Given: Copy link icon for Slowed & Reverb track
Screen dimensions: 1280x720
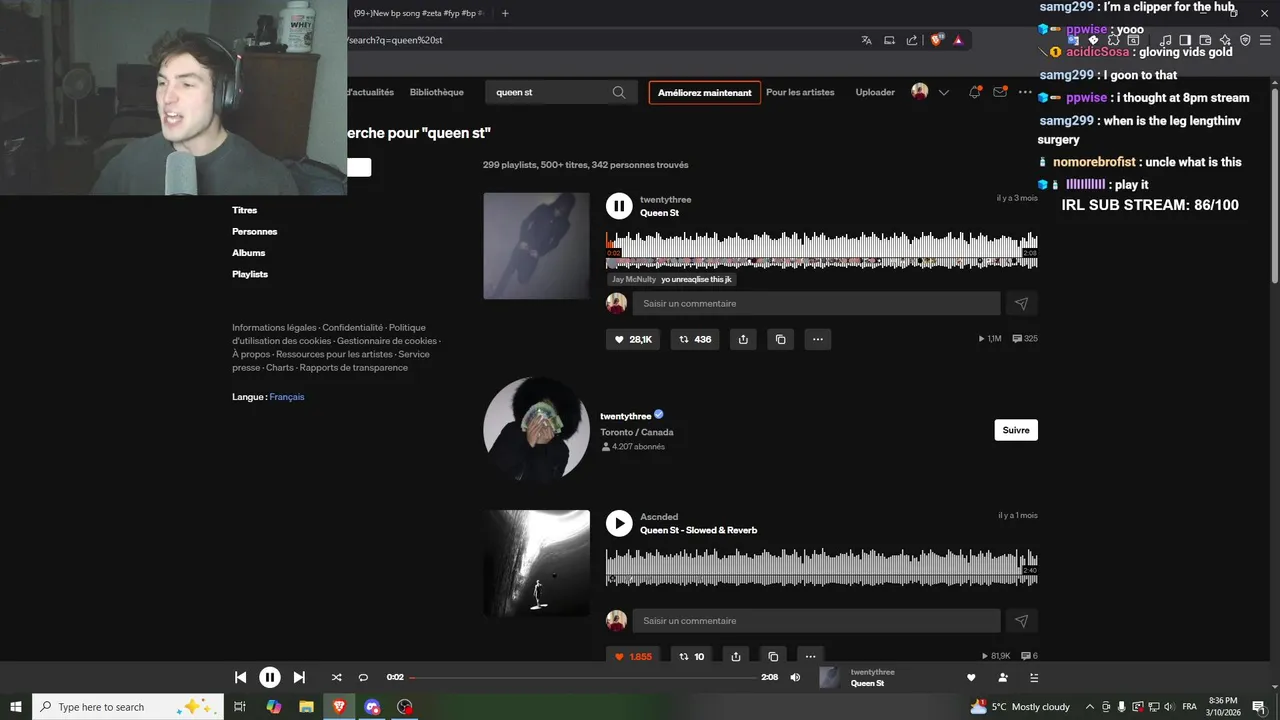Looking at the screenshot, I should point(773,656).
